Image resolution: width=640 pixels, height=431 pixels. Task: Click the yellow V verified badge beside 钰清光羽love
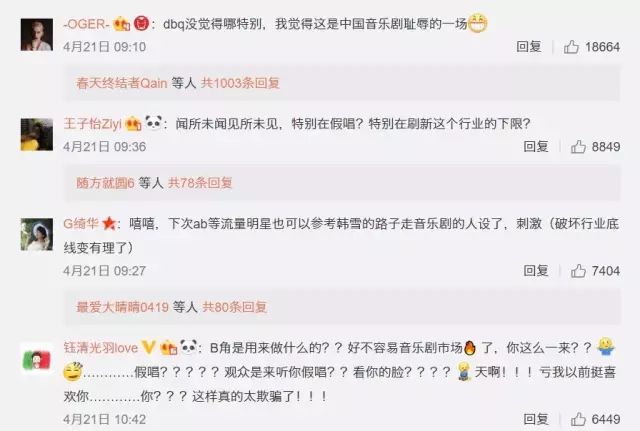click(148, 347)
